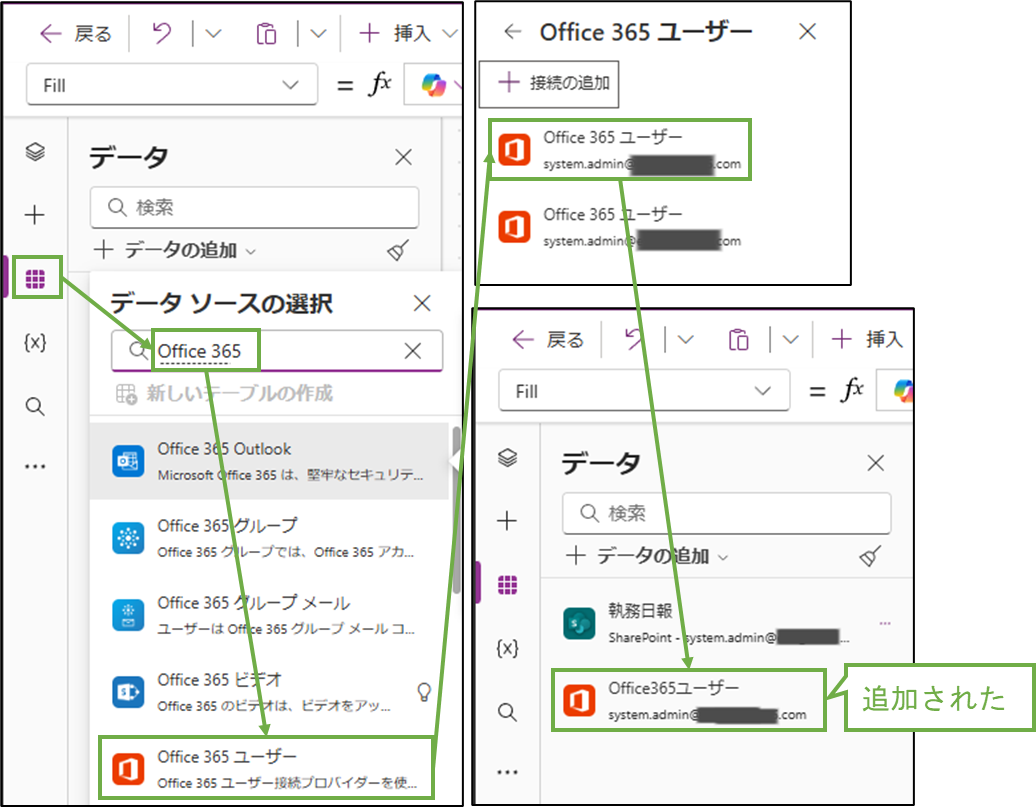The image size is (1036, 807).
Task: Select the first Office 365 ユーザー connection
Action: pos(620,149)
